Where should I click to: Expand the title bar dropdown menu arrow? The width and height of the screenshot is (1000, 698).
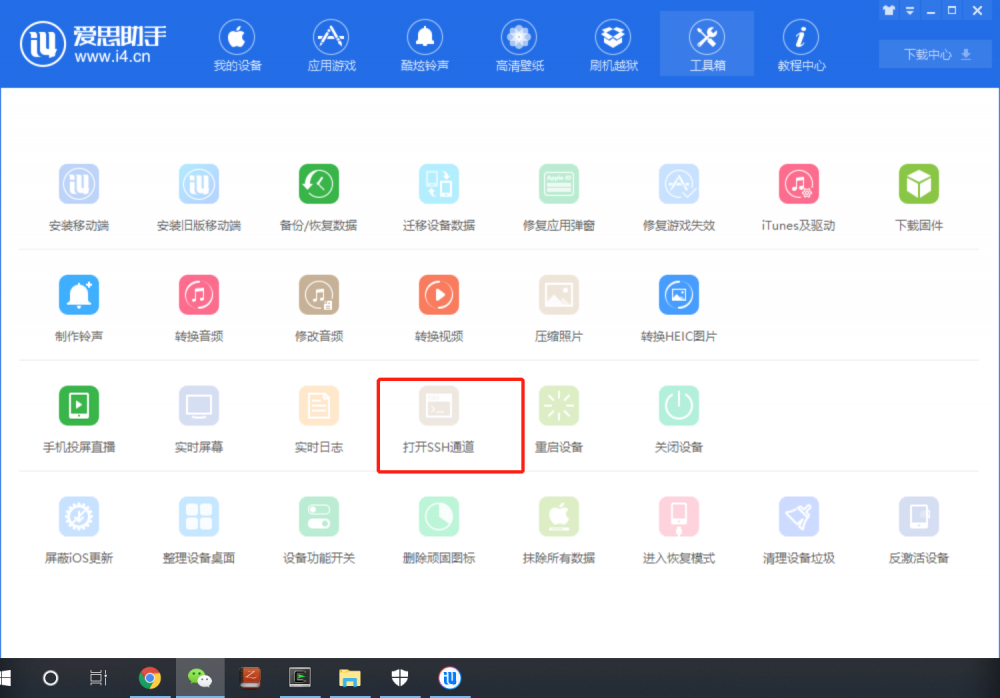coord(910,10)
